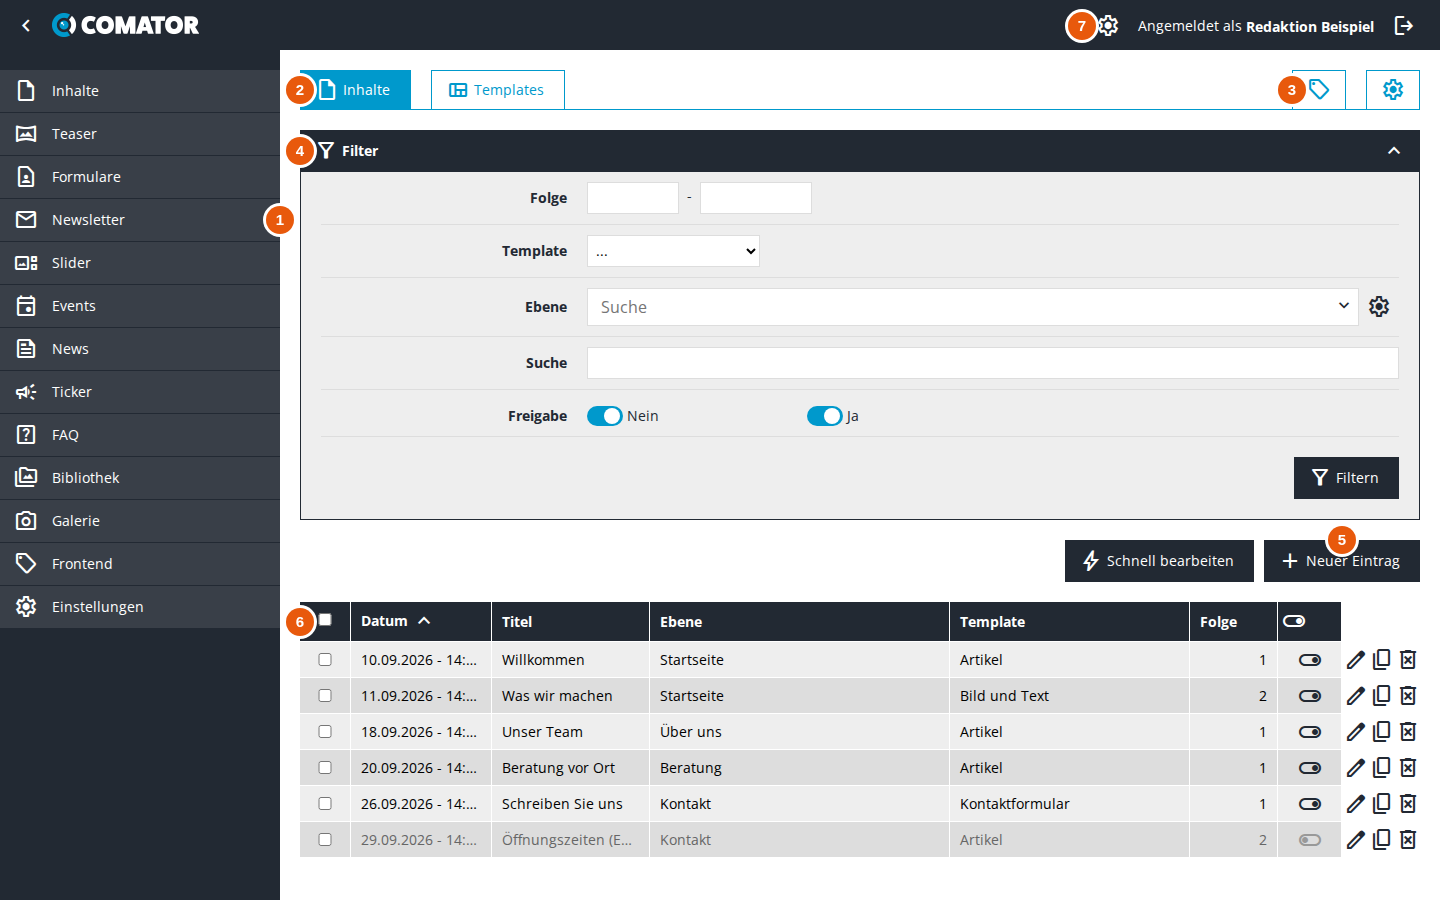The height and width of the screenshot is (900, 1440).
Task: Open the blue gear settings button
Action: pos(1393,90)
